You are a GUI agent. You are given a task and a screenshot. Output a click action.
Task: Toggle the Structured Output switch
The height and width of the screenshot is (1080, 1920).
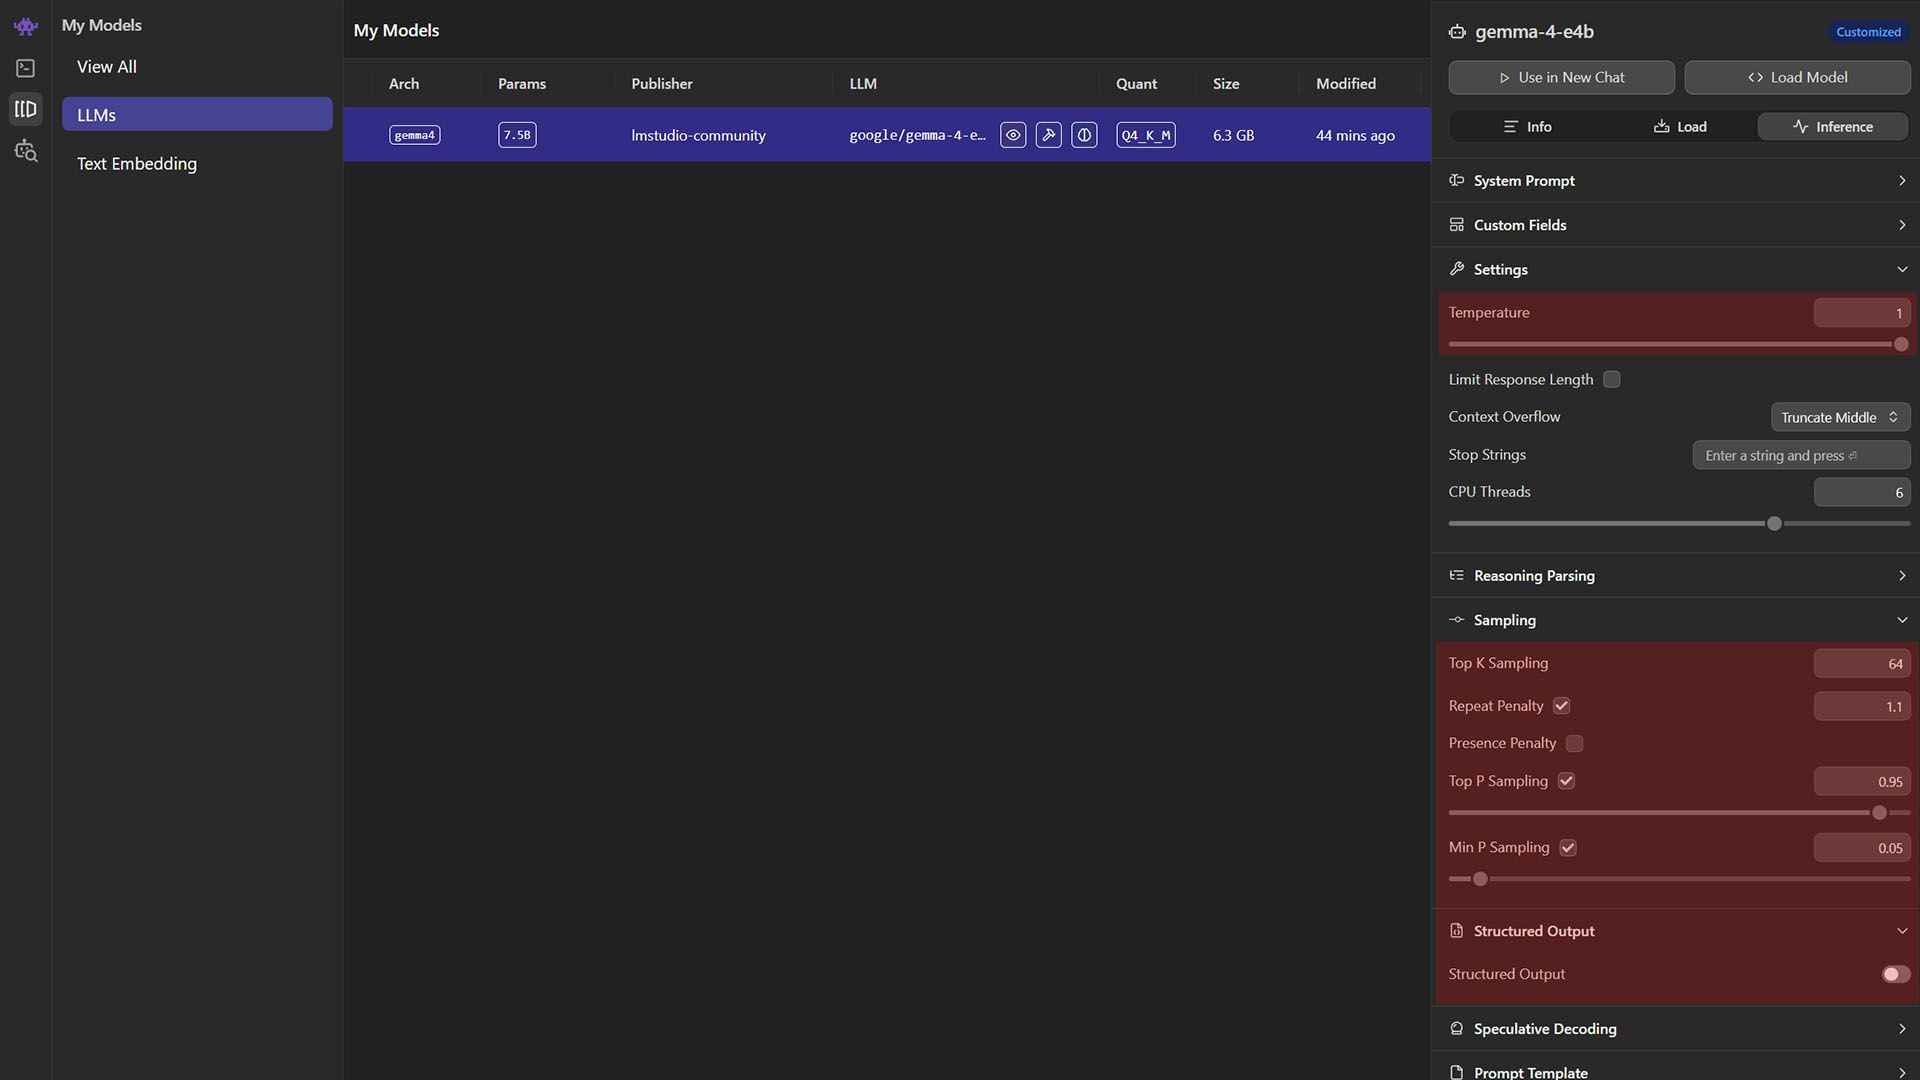(x=1895, y=974)
